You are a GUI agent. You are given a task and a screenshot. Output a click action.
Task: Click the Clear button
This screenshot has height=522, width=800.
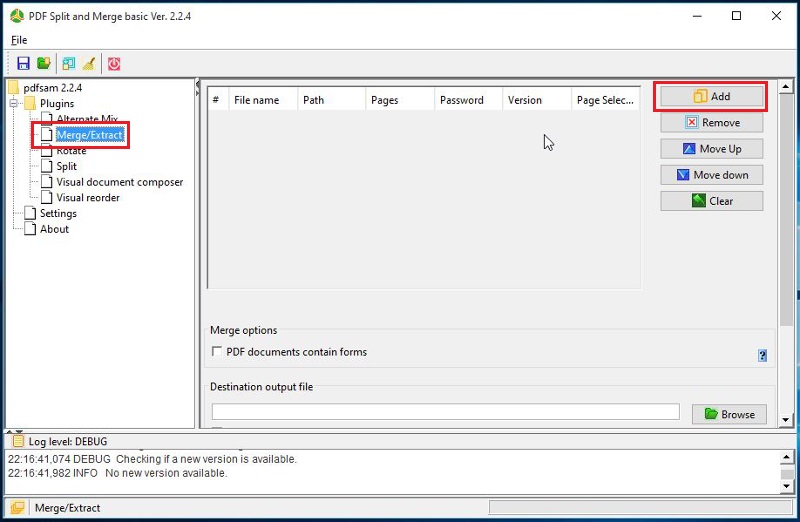pyautogui.click(x=711, y=201)
